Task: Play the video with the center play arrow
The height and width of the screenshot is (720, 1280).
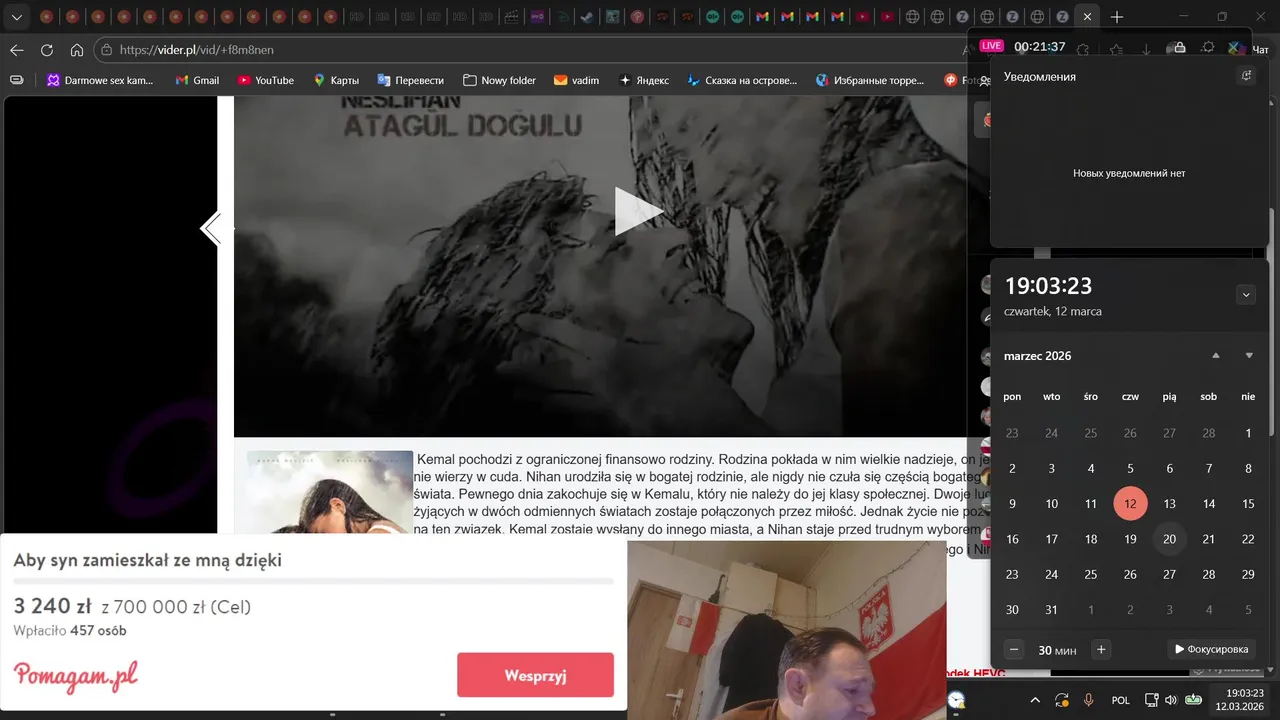Action: tap(638, 211)
